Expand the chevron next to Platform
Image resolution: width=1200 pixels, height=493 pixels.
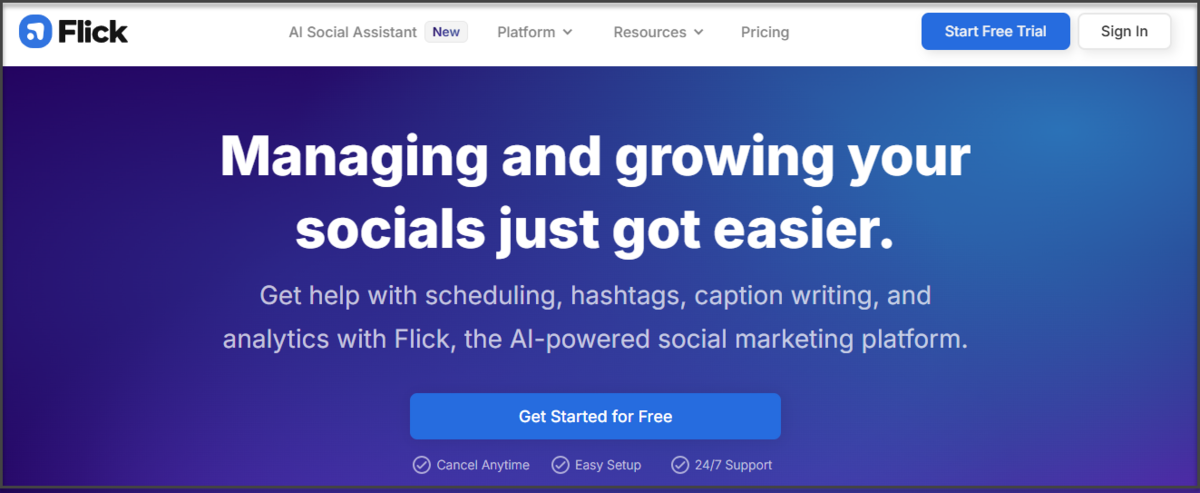click(x=568, y=32)
